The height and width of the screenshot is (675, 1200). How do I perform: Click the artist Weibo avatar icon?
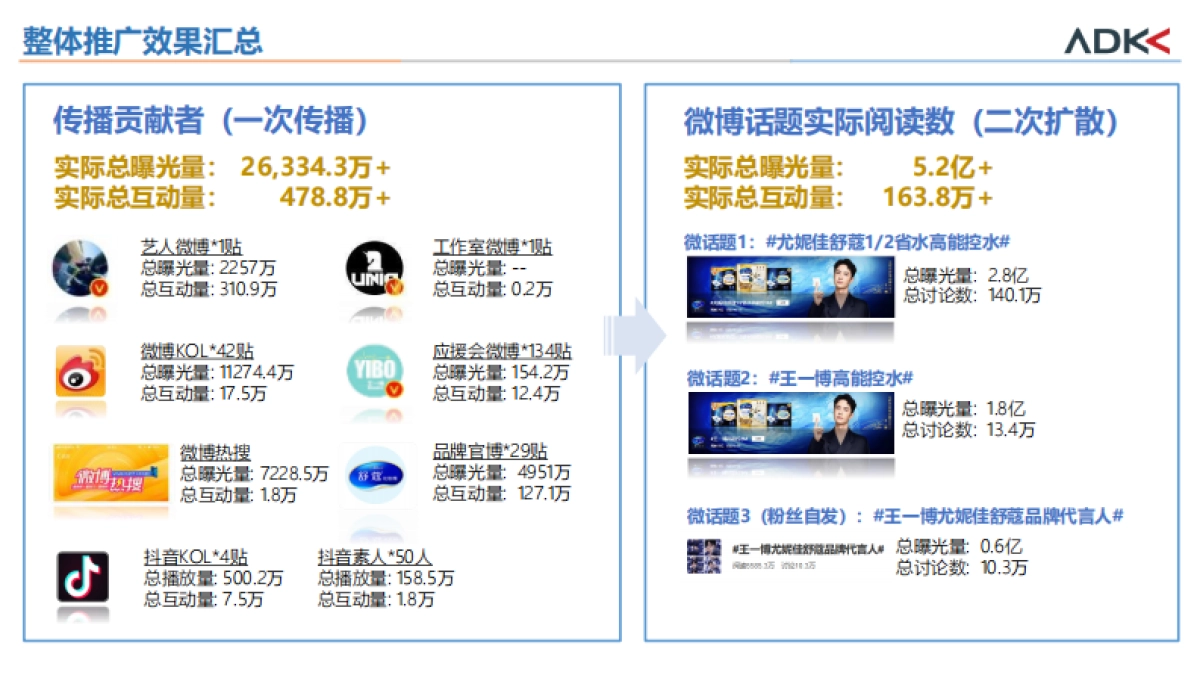pos(81,268)
